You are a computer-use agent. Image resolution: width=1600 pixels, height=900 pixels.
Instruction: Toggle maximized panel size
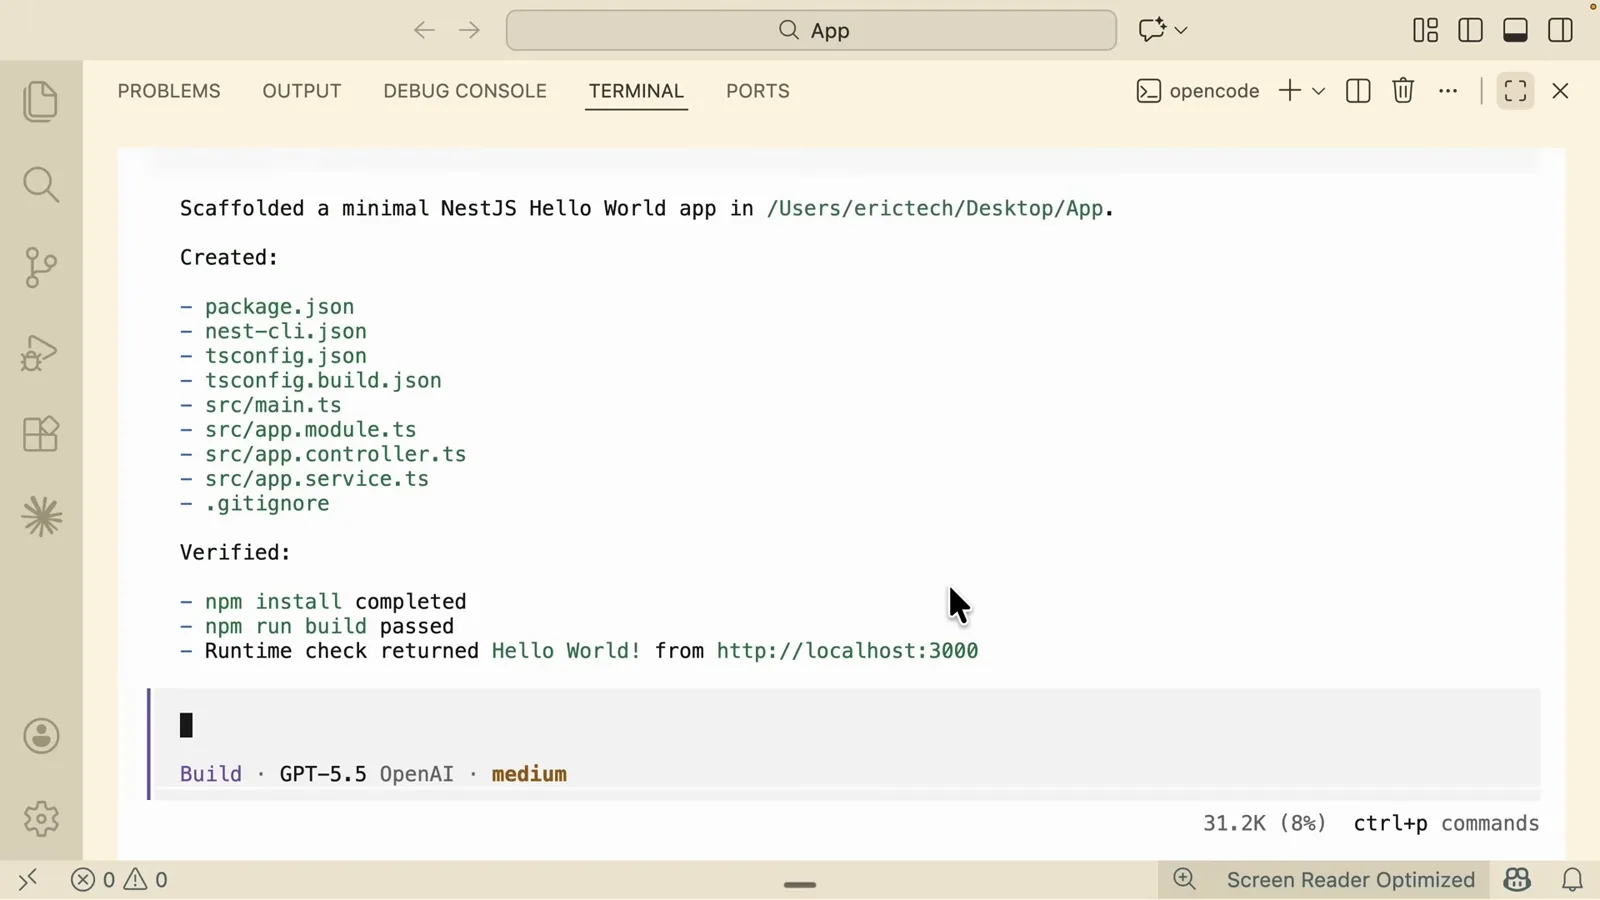(x=1516, y=91)
